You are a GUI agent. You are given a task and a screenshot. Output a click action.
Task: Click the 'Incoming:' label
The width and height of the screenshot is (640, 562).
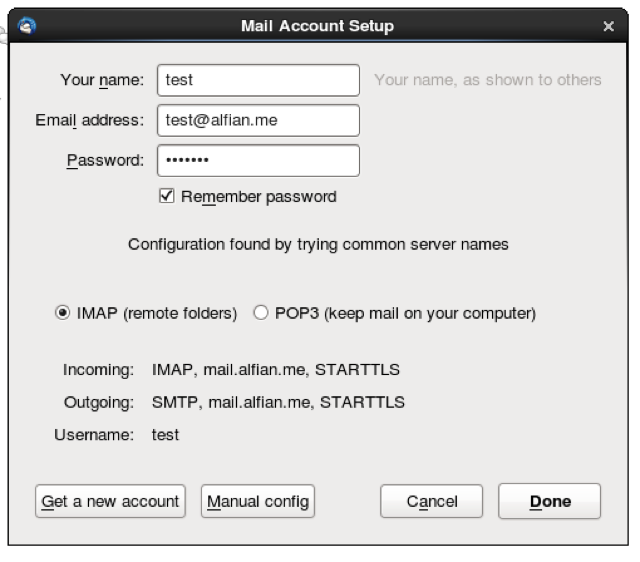[x=98, y=370]
